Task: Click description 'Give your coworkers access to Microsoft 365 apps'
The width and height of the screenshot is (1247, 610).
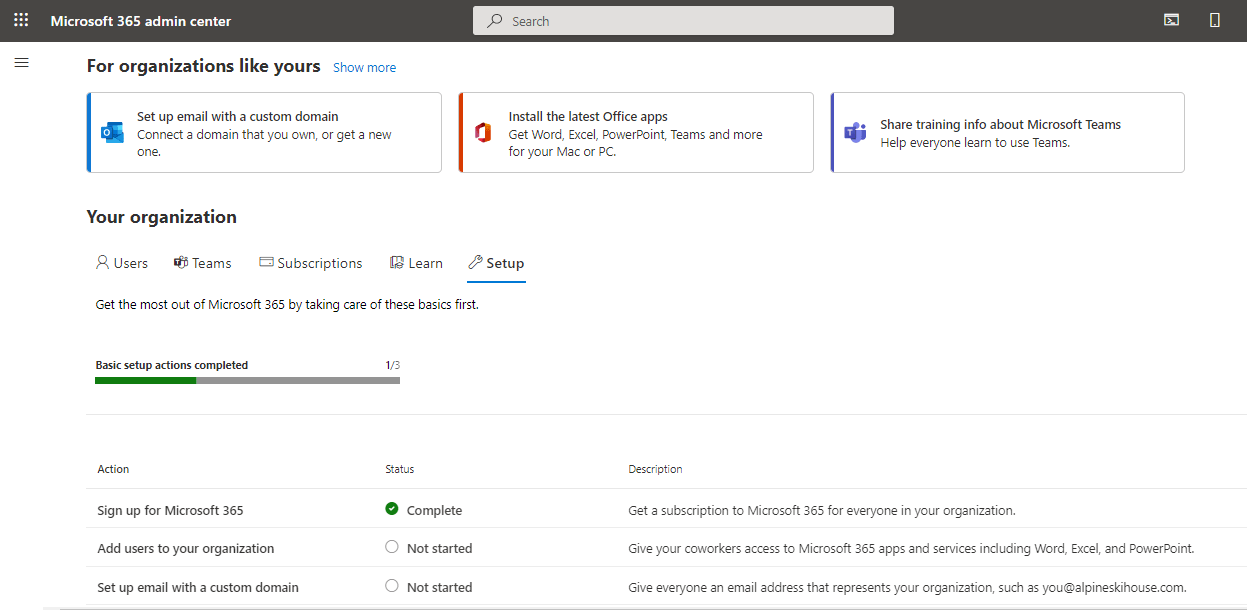Action: 911,548
